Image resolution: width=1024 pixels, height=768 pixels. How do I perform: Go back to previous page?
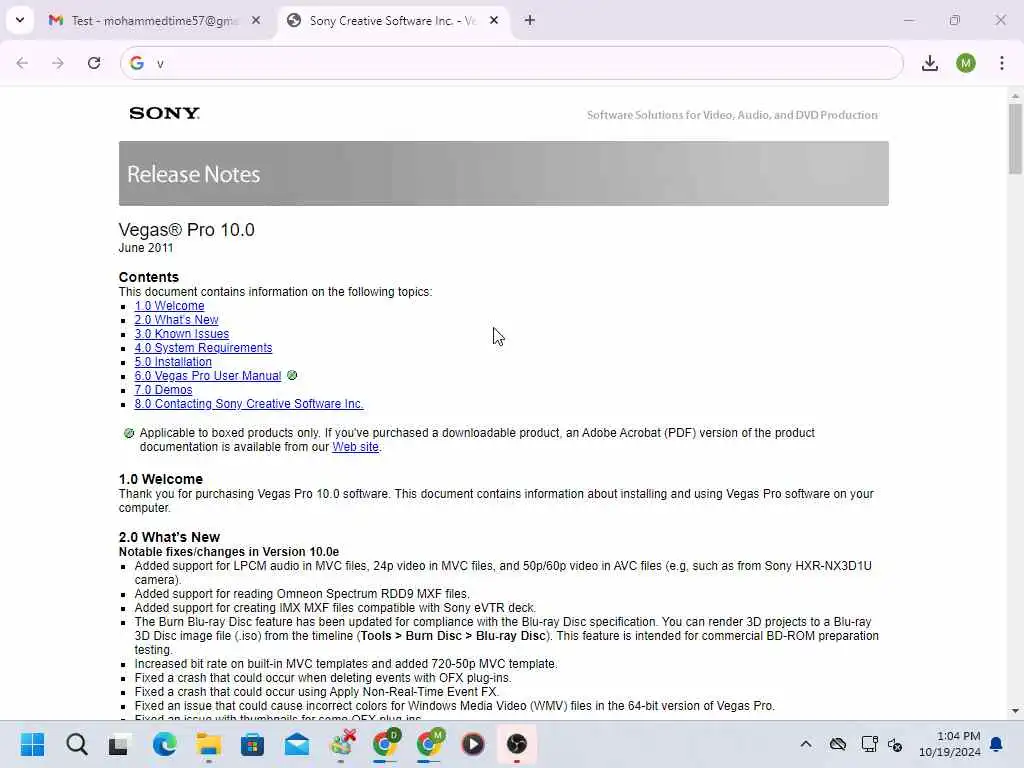22,63
